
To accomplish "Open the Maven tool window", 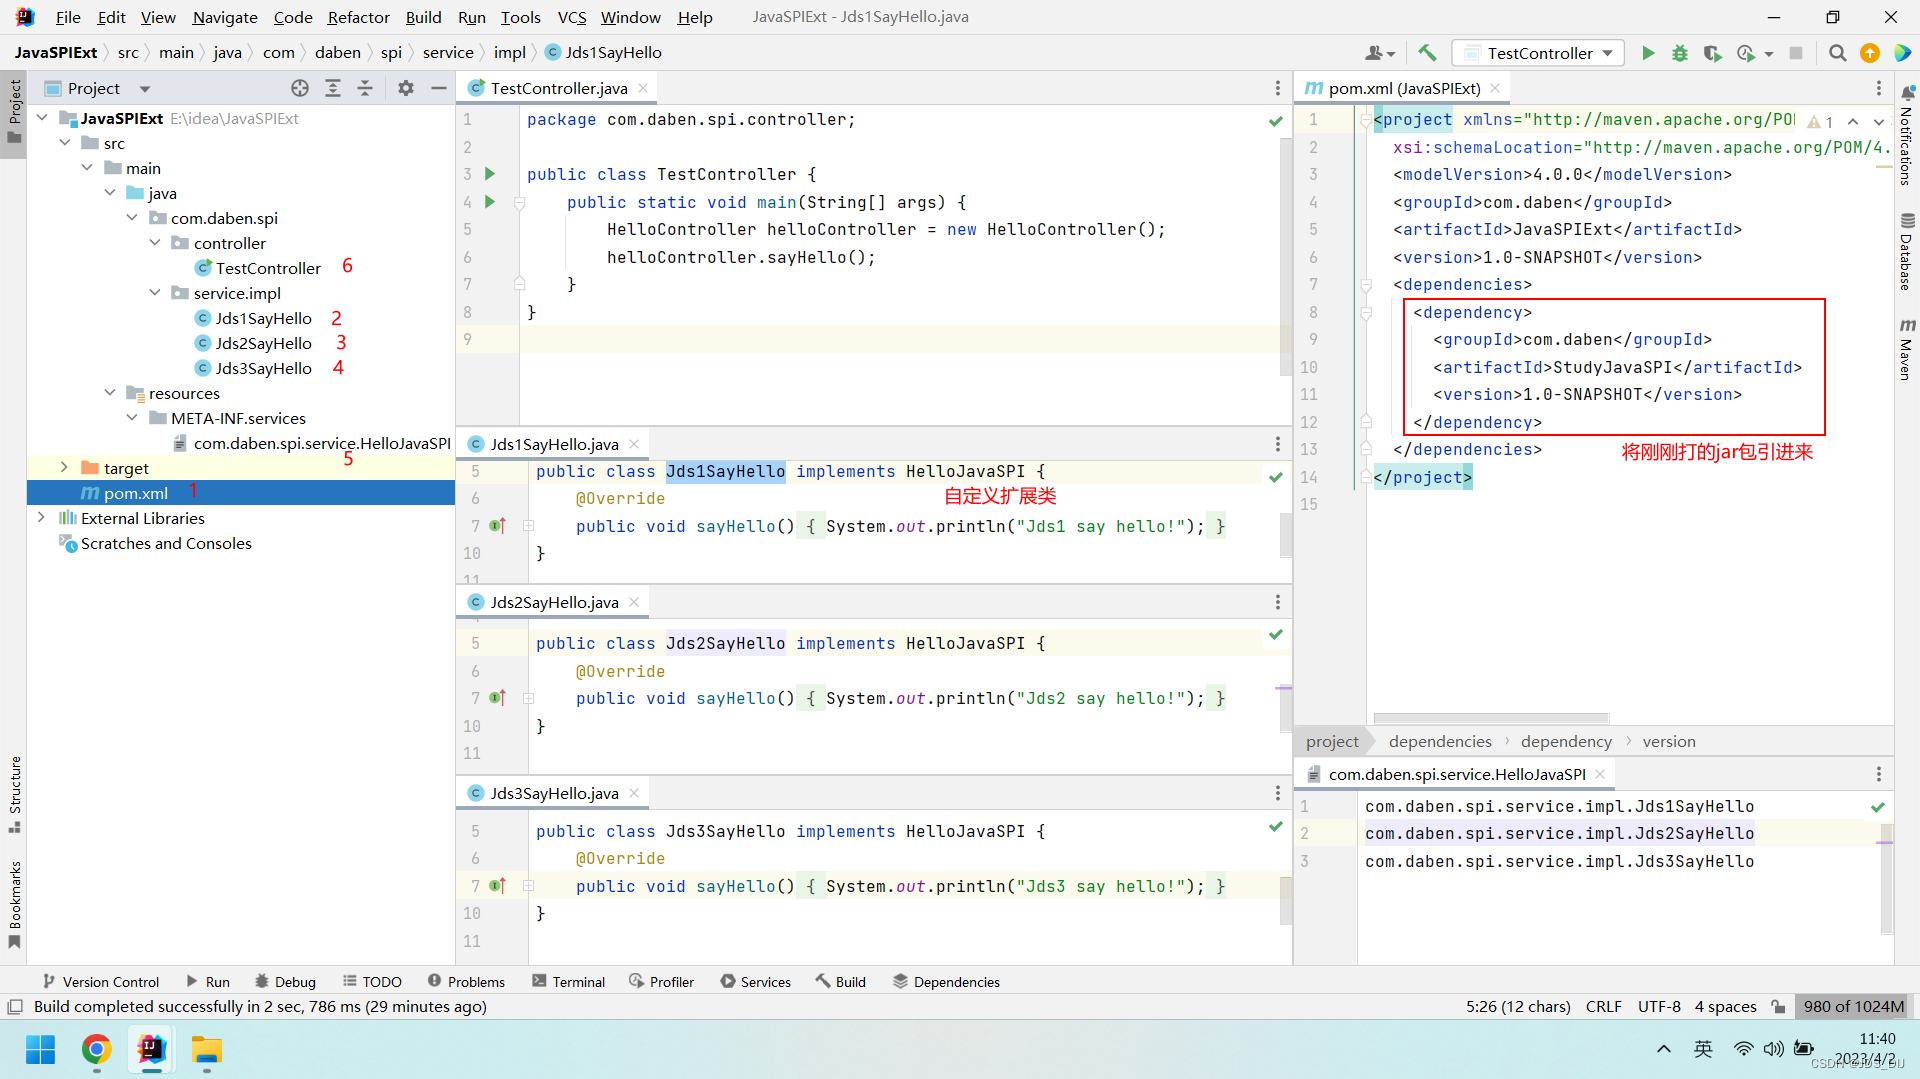I will (x=1906, y=350).
